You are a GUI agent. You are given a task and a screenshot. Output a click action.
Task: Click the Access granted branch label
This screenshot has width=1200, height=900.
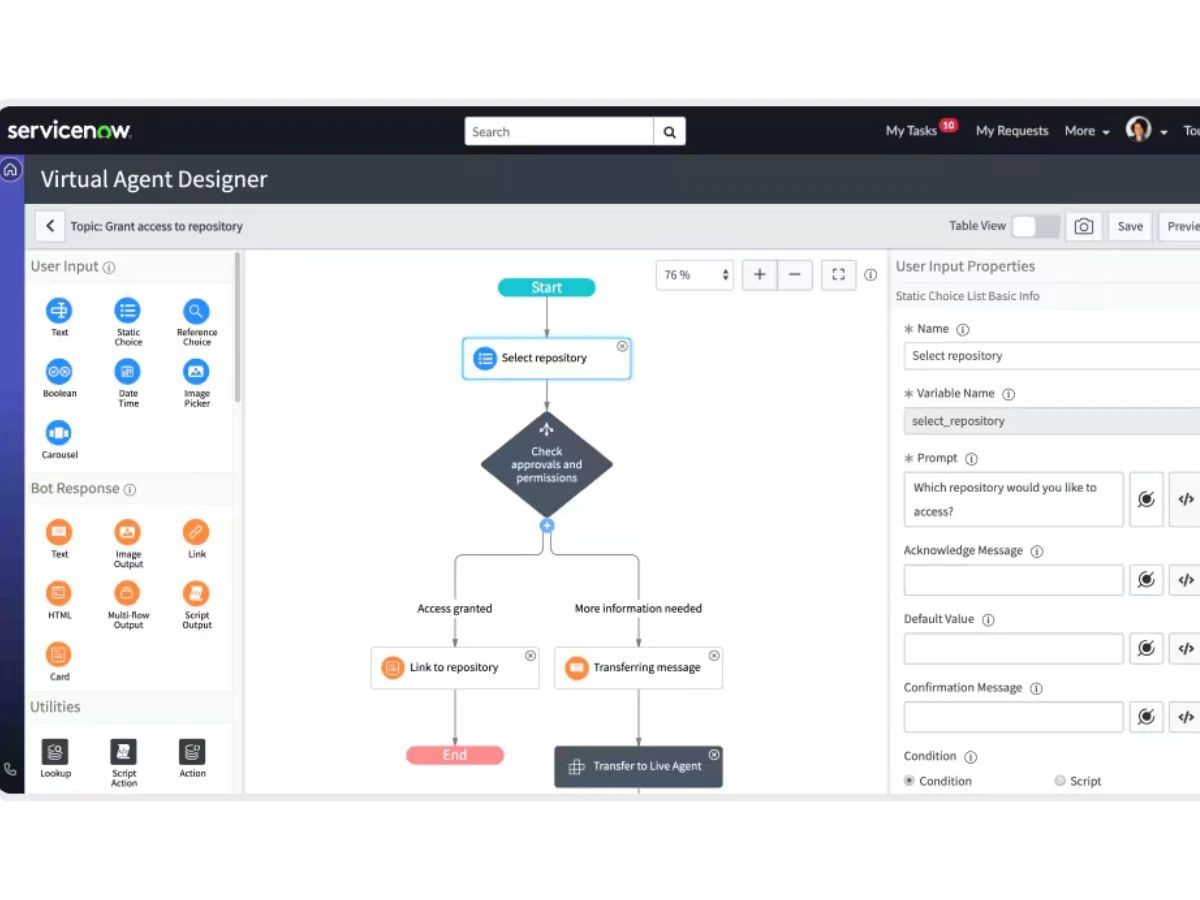(455, 608)
